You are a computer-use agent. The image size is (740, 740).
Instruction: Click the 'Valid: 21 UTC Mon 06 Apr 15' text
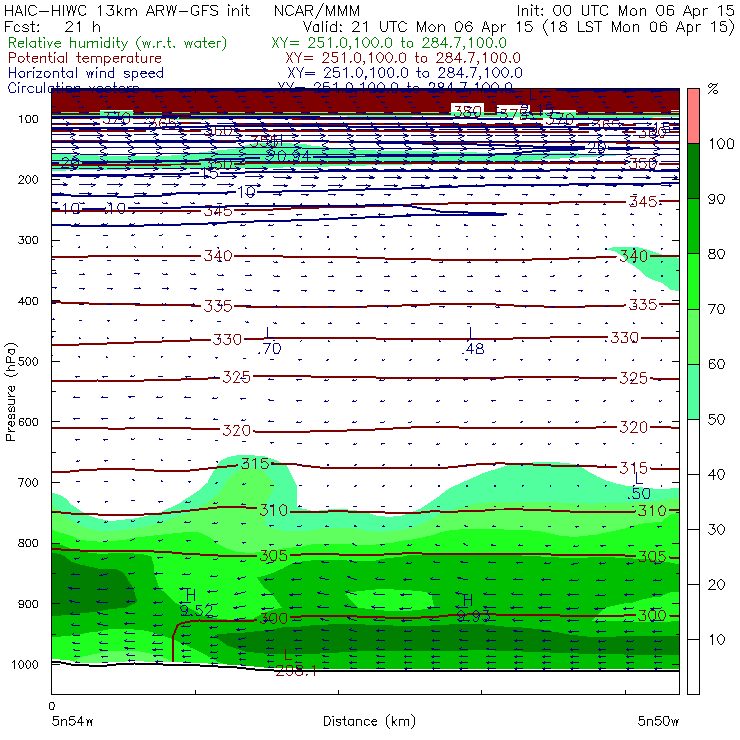(418, 27)
